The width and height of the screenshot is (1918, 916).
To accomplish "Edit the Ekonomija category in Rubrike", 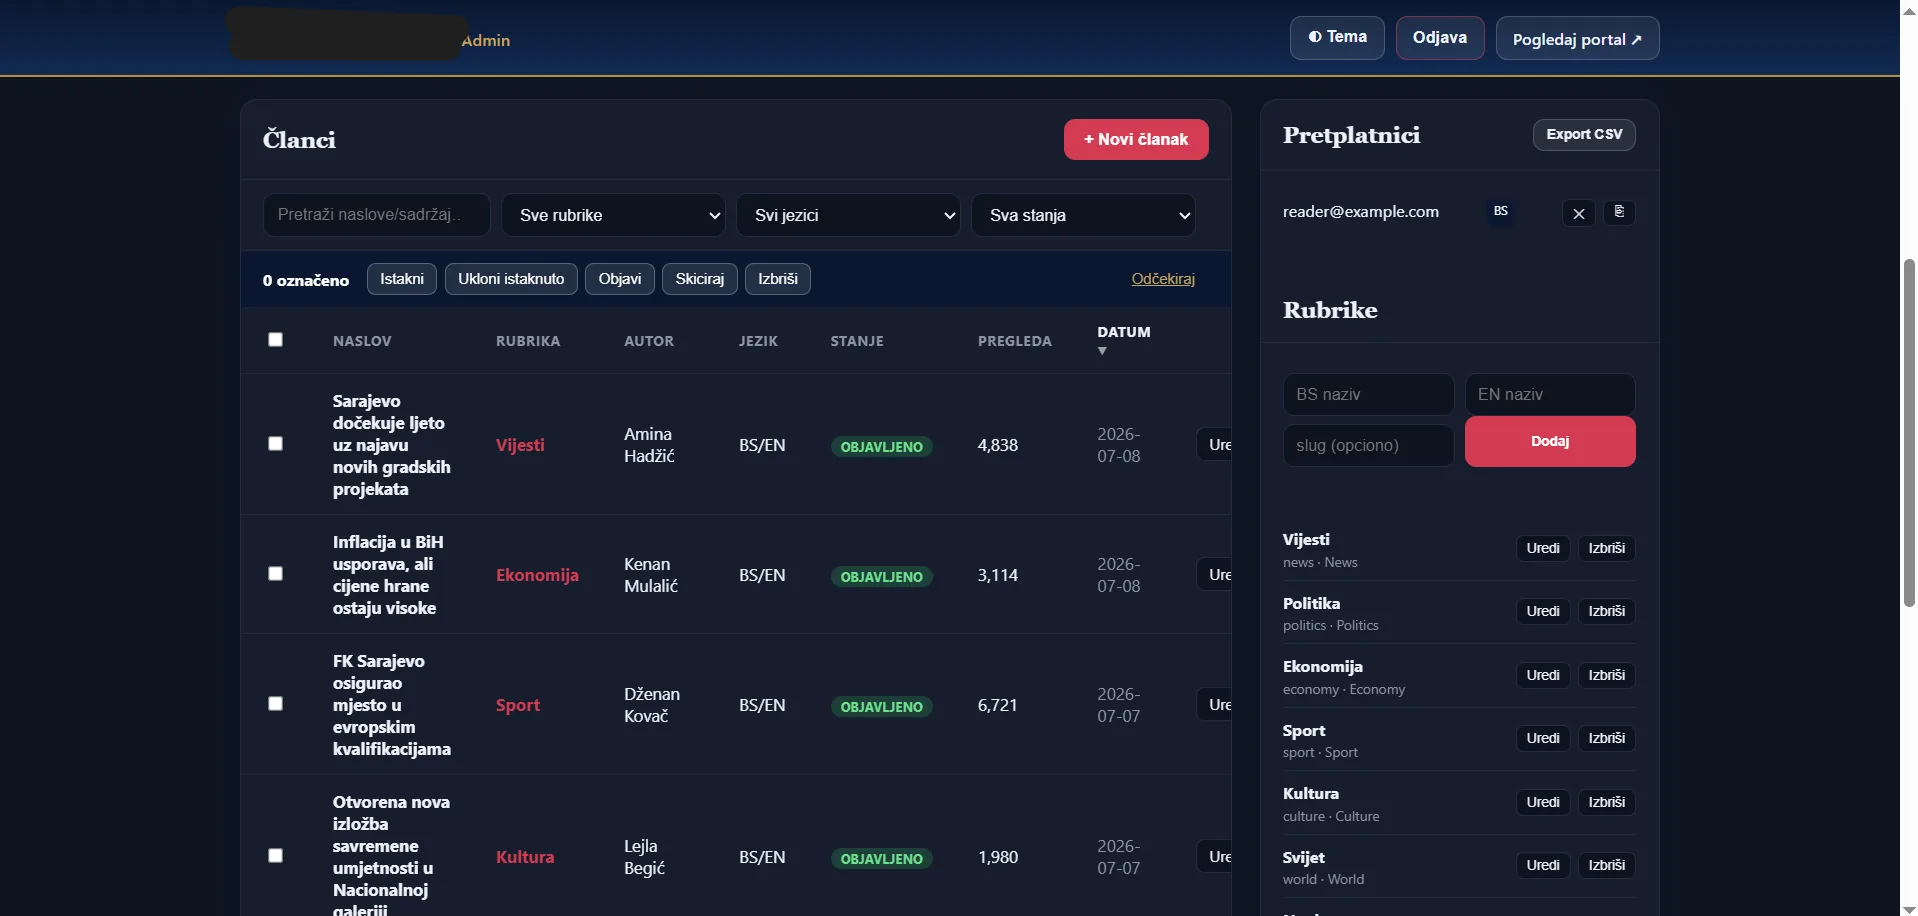I will 1543,675.
